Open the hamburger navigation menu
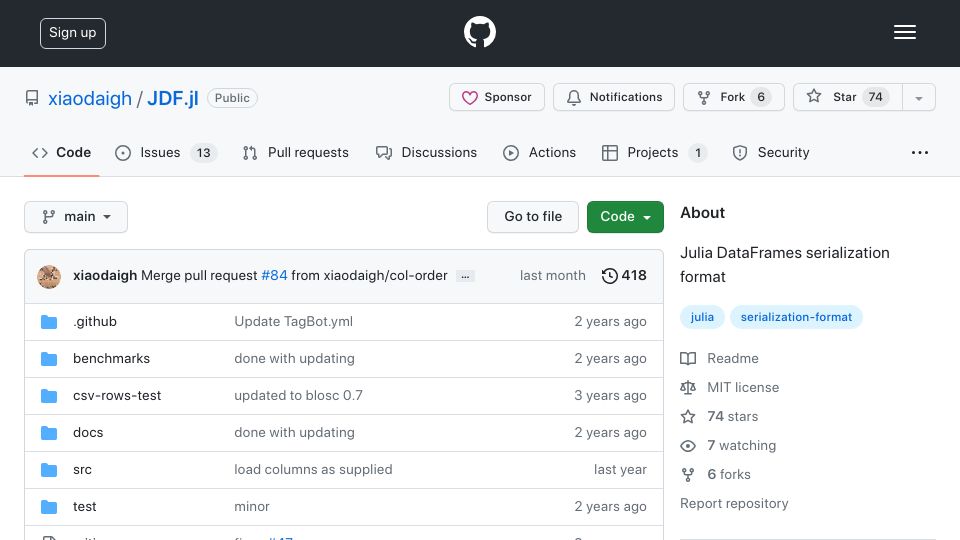Screen dimensions: 960x540 click(904, 32)
